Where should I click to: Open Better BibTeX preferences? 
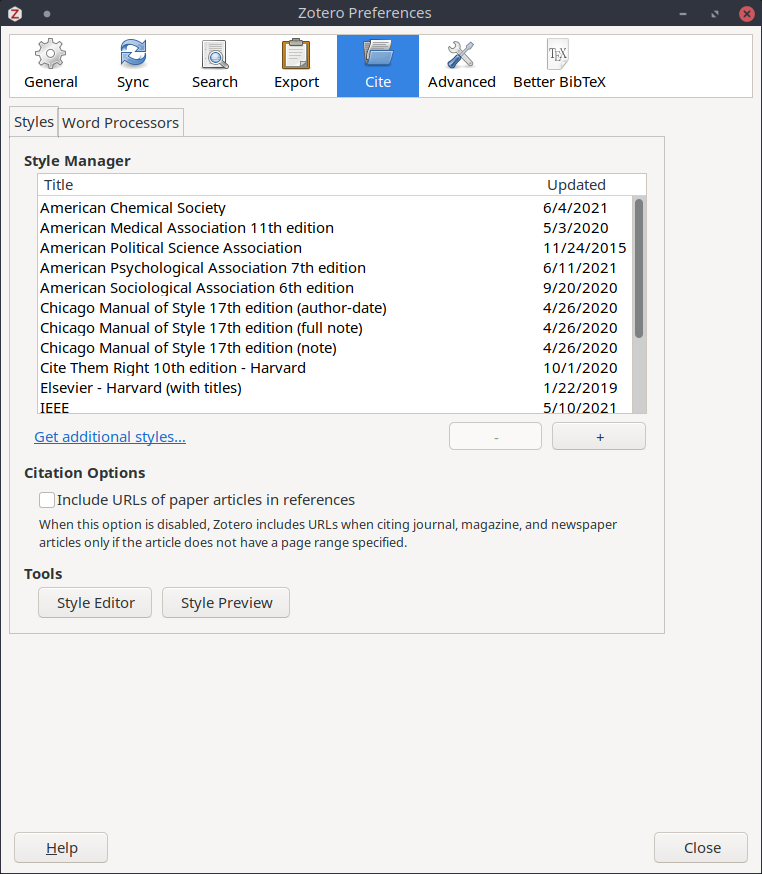(558, 64)
